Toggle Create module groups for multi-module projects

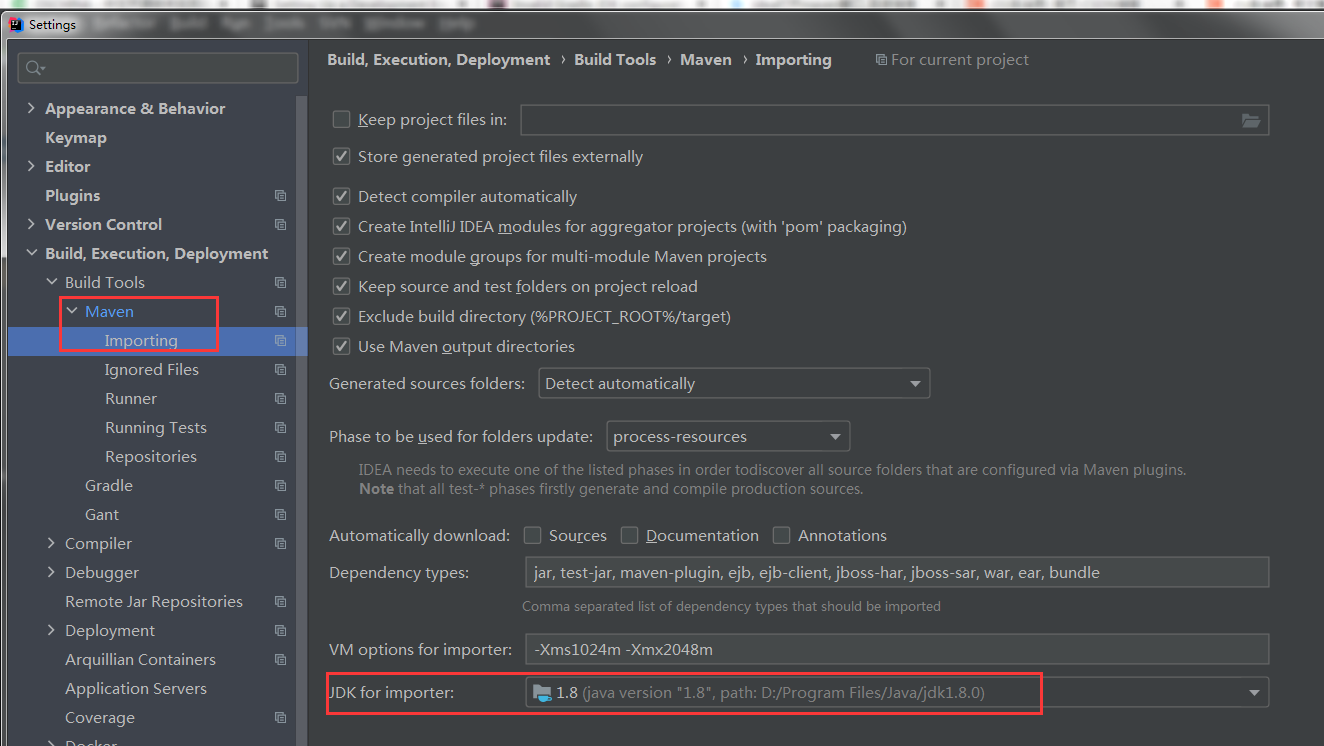[x=342, y=257]
